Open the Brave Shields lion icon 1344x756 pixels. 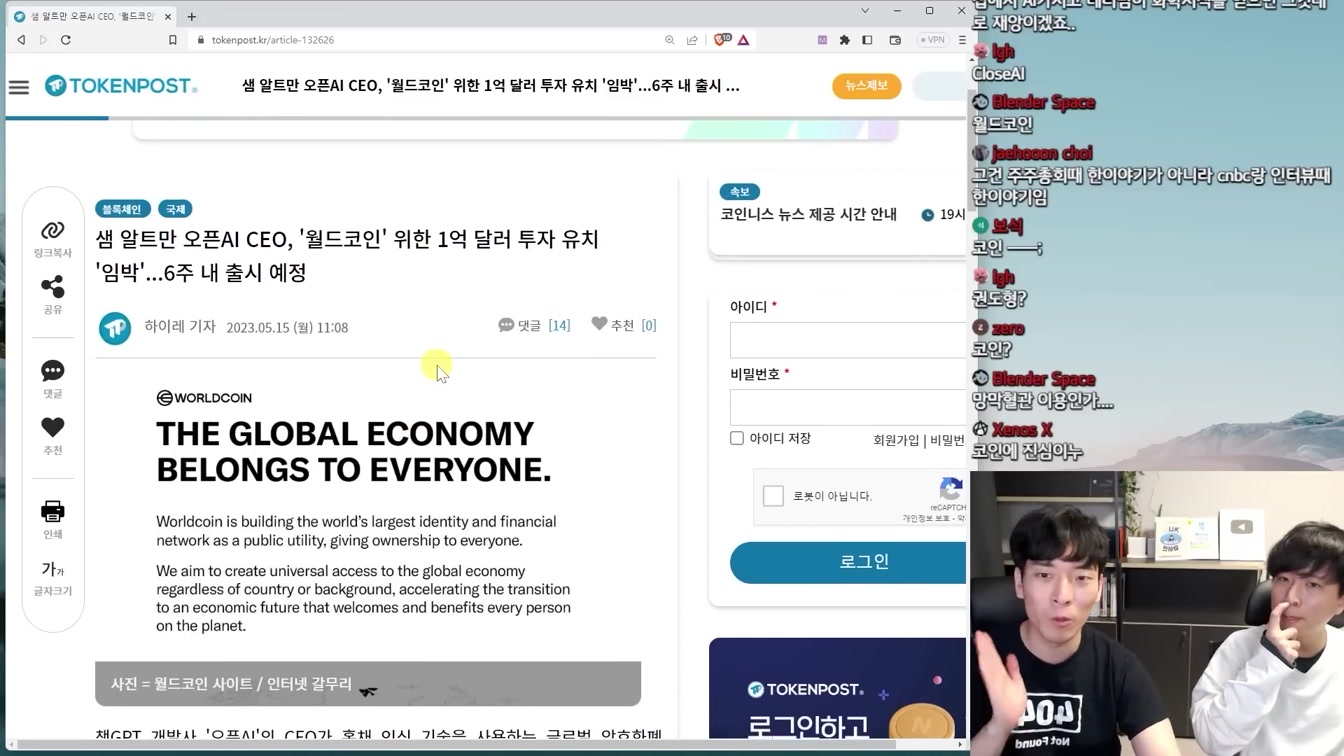pos(722,40)
